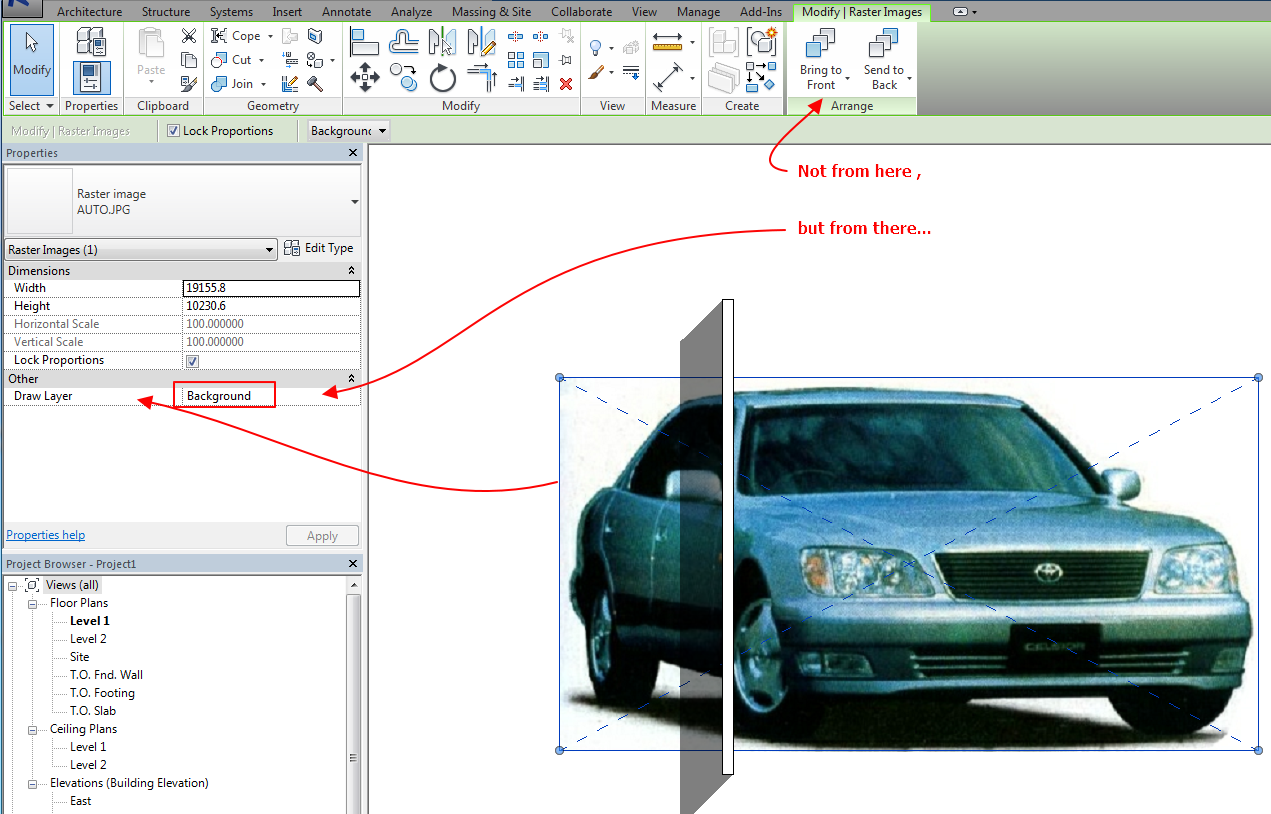
Task: Activate the Rotate tool
Action: click(x=443, y=78)
